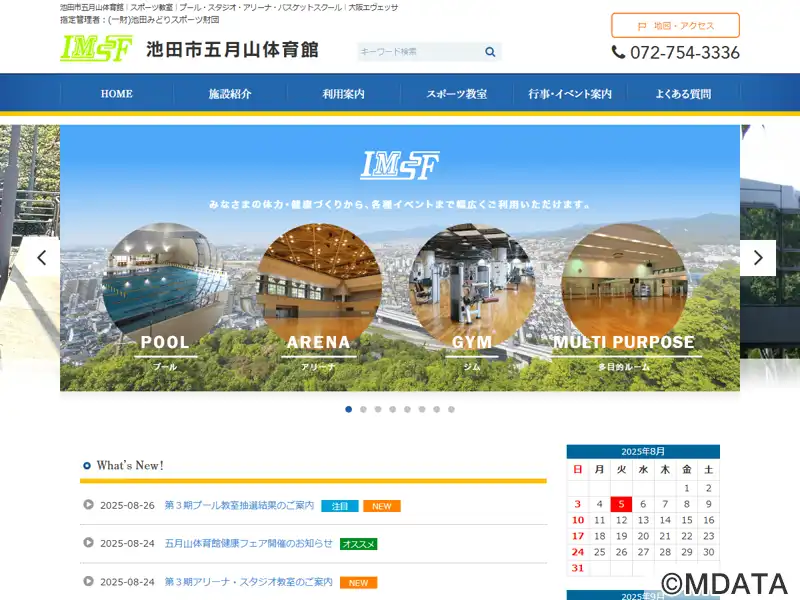Select day 10 in August calendar
800x600 pixels.
coord(578,520)
